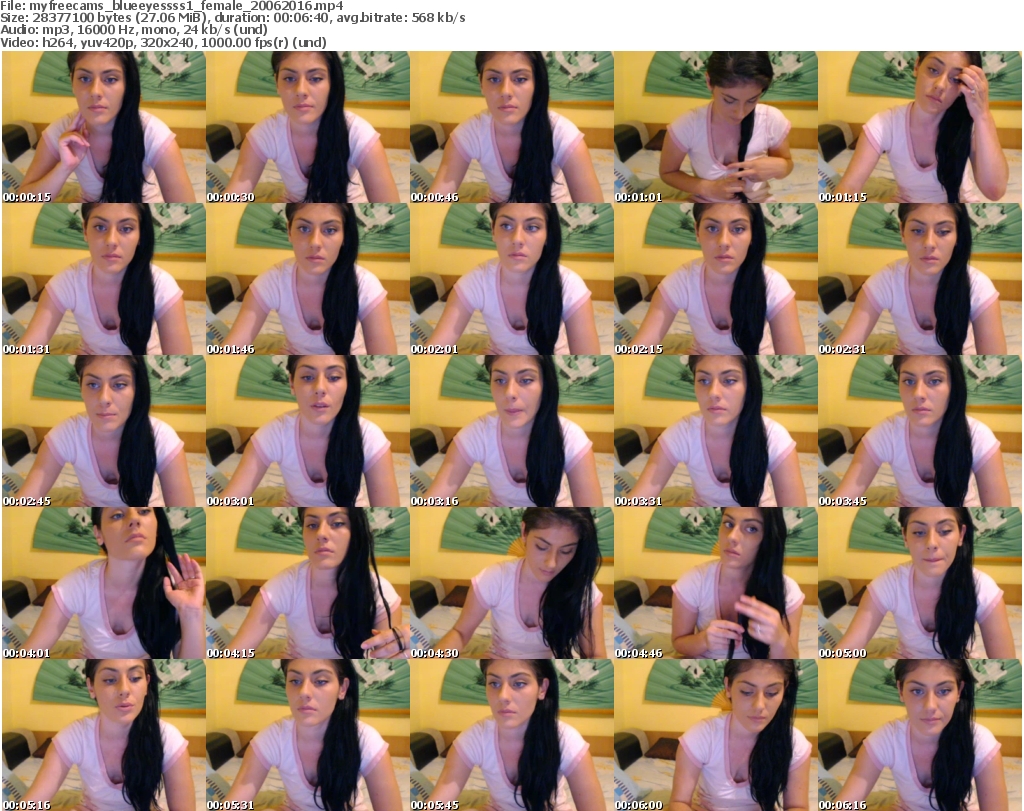Choose the 00:06:00 thumbnail
Screen dimensions: 1024x811
(x=716, y=735)
